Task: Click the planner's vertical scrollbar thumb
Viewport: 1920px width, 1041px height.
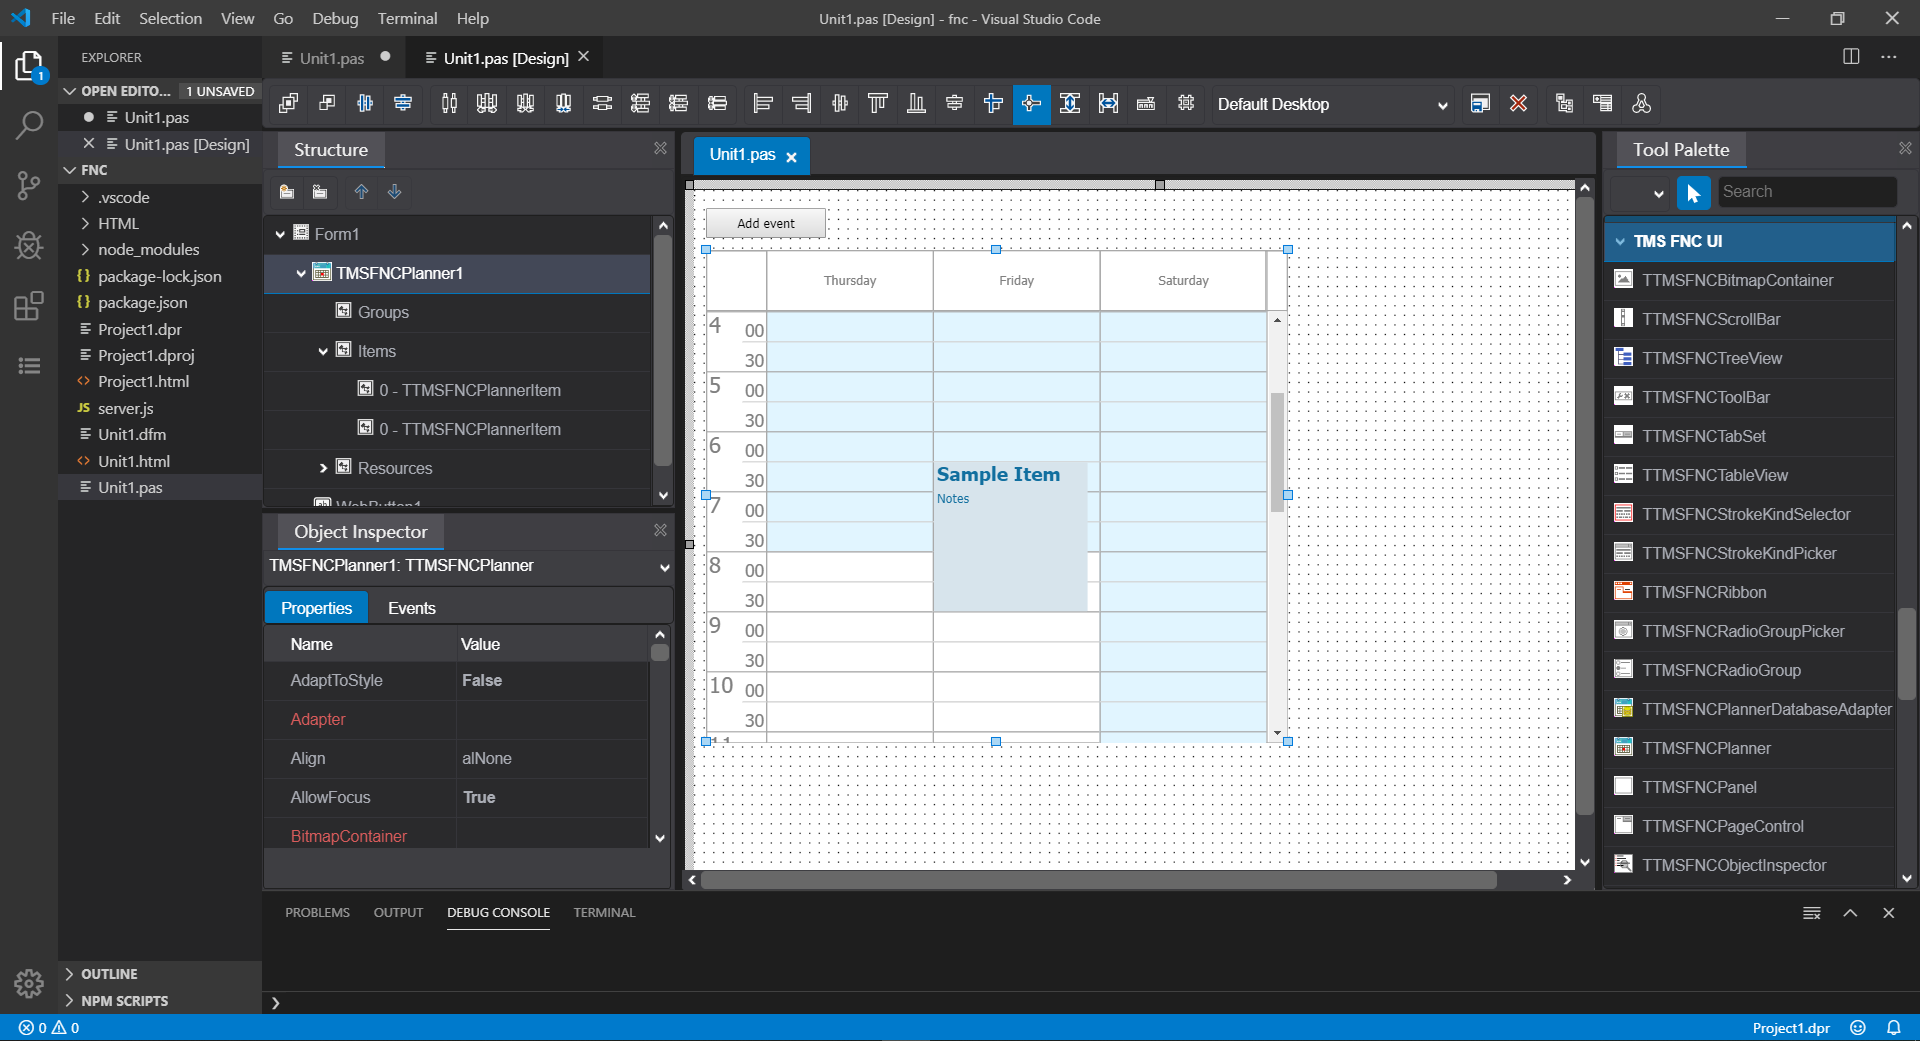Action: tap(1277, 452)
